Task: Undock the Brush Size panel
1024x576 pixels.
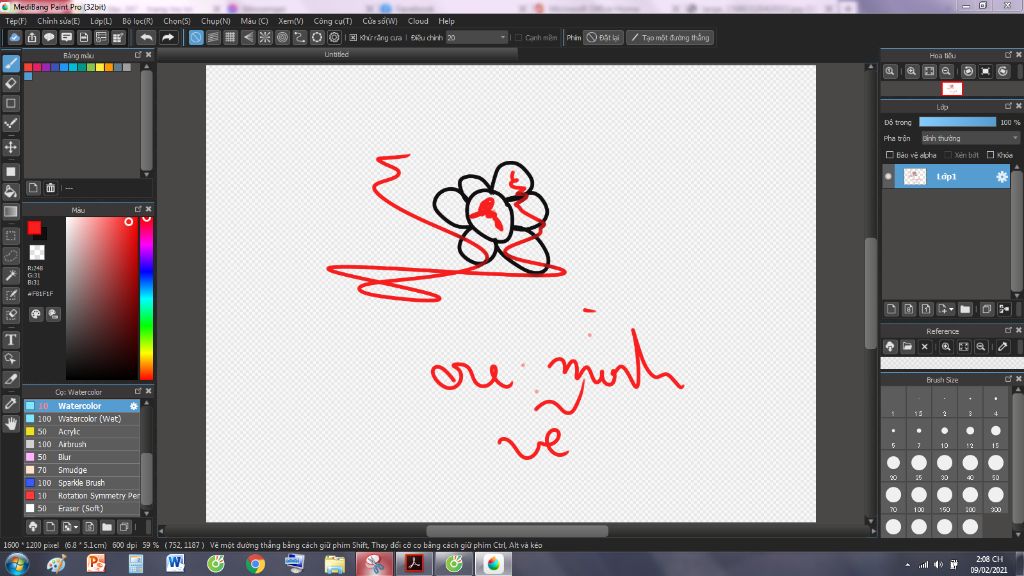Action: tap(1008, 379)
